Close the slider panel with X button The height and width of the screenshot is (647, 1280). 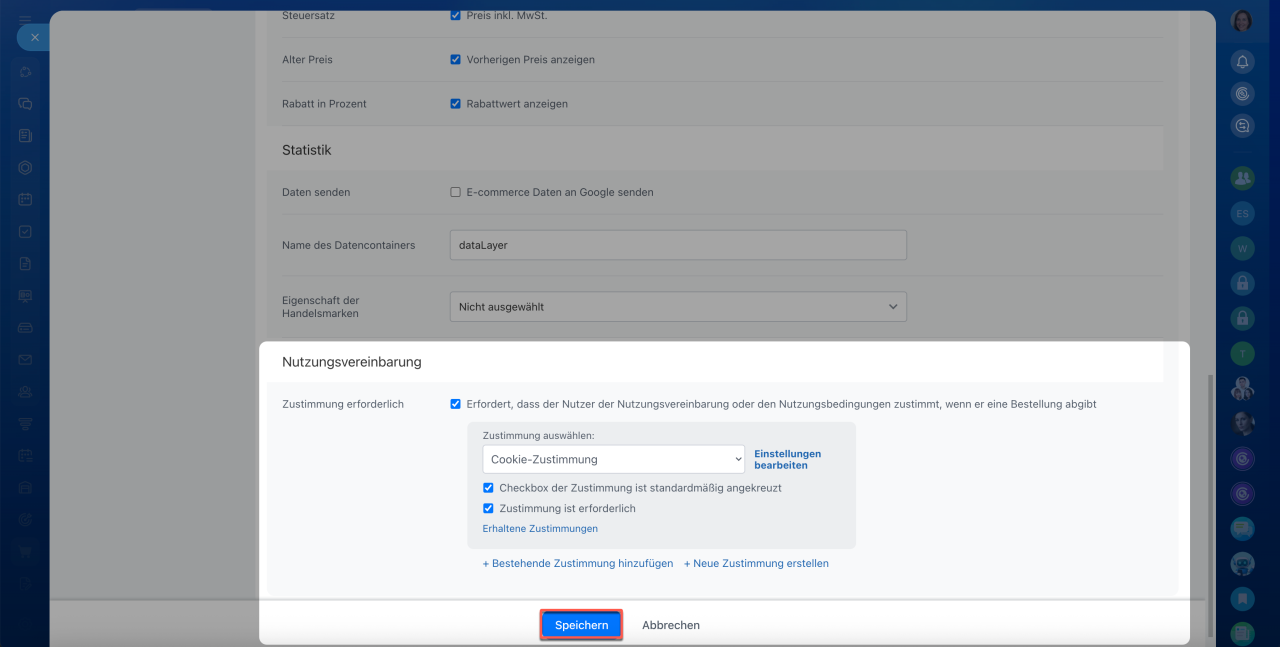34,37
